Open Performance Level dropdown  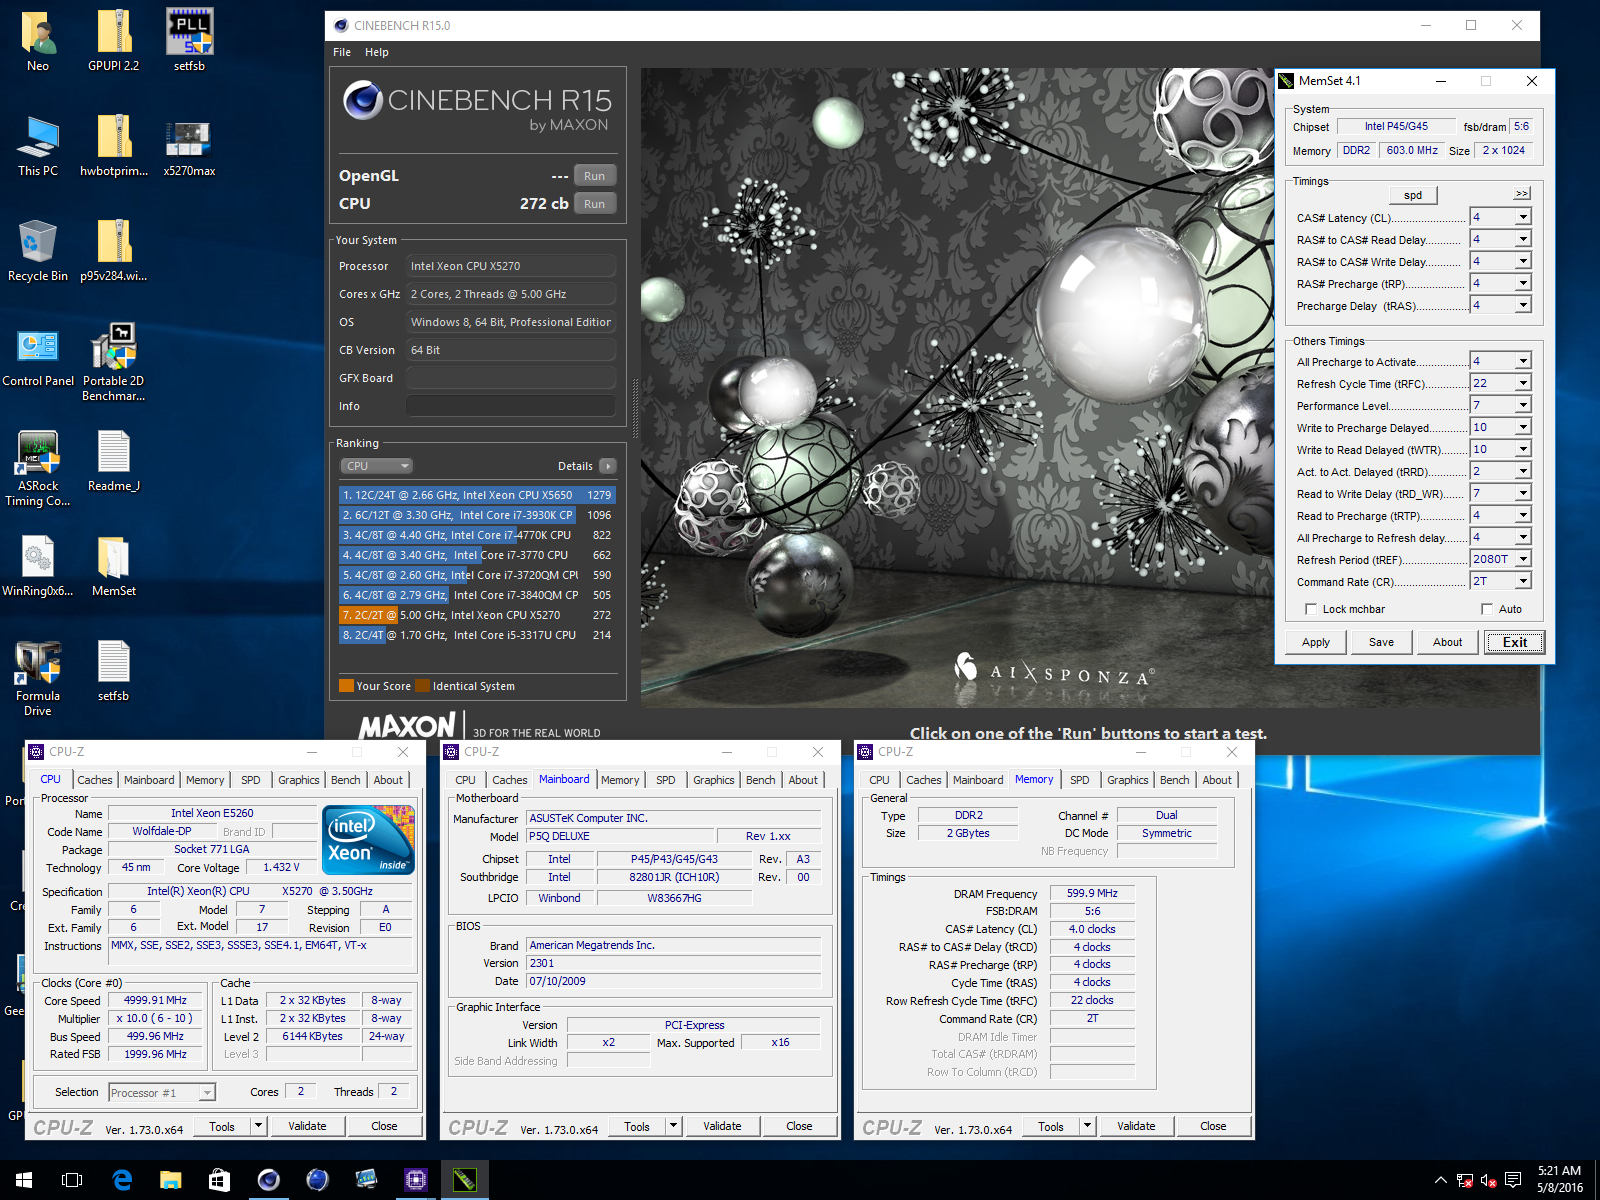(x=1523, y=405)
